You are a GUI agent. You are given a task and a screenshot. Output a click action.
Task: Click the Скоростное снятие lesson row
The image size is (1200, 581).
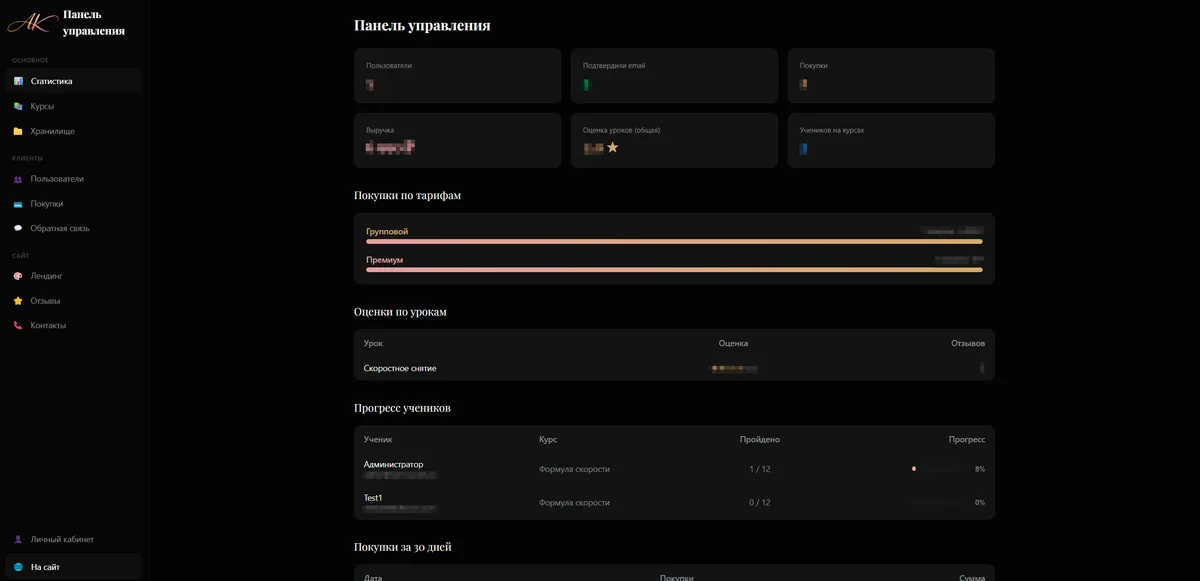tap(674, 368)
